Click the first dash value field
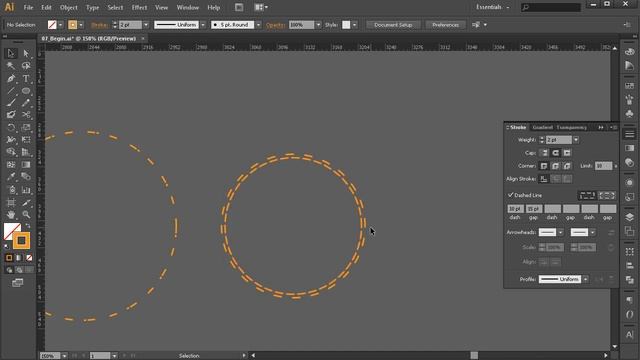This screenshot has height=360, width=640. click(x=516, y=209)
